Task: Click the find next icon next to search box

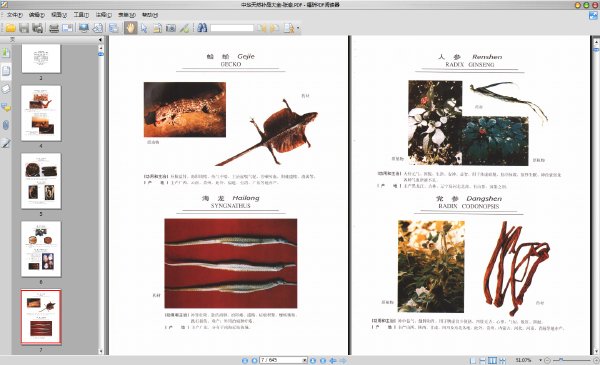Action: (274, 28)
